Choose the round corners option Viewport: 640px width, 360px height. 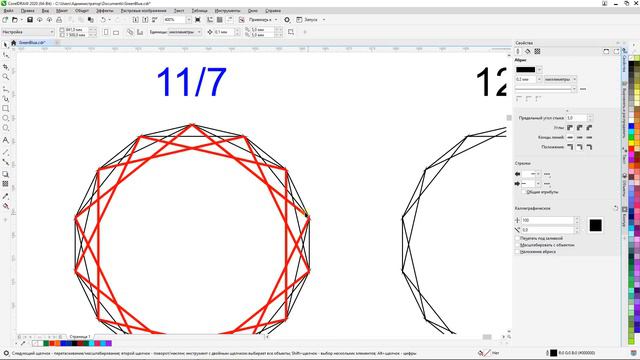point(580,128)
